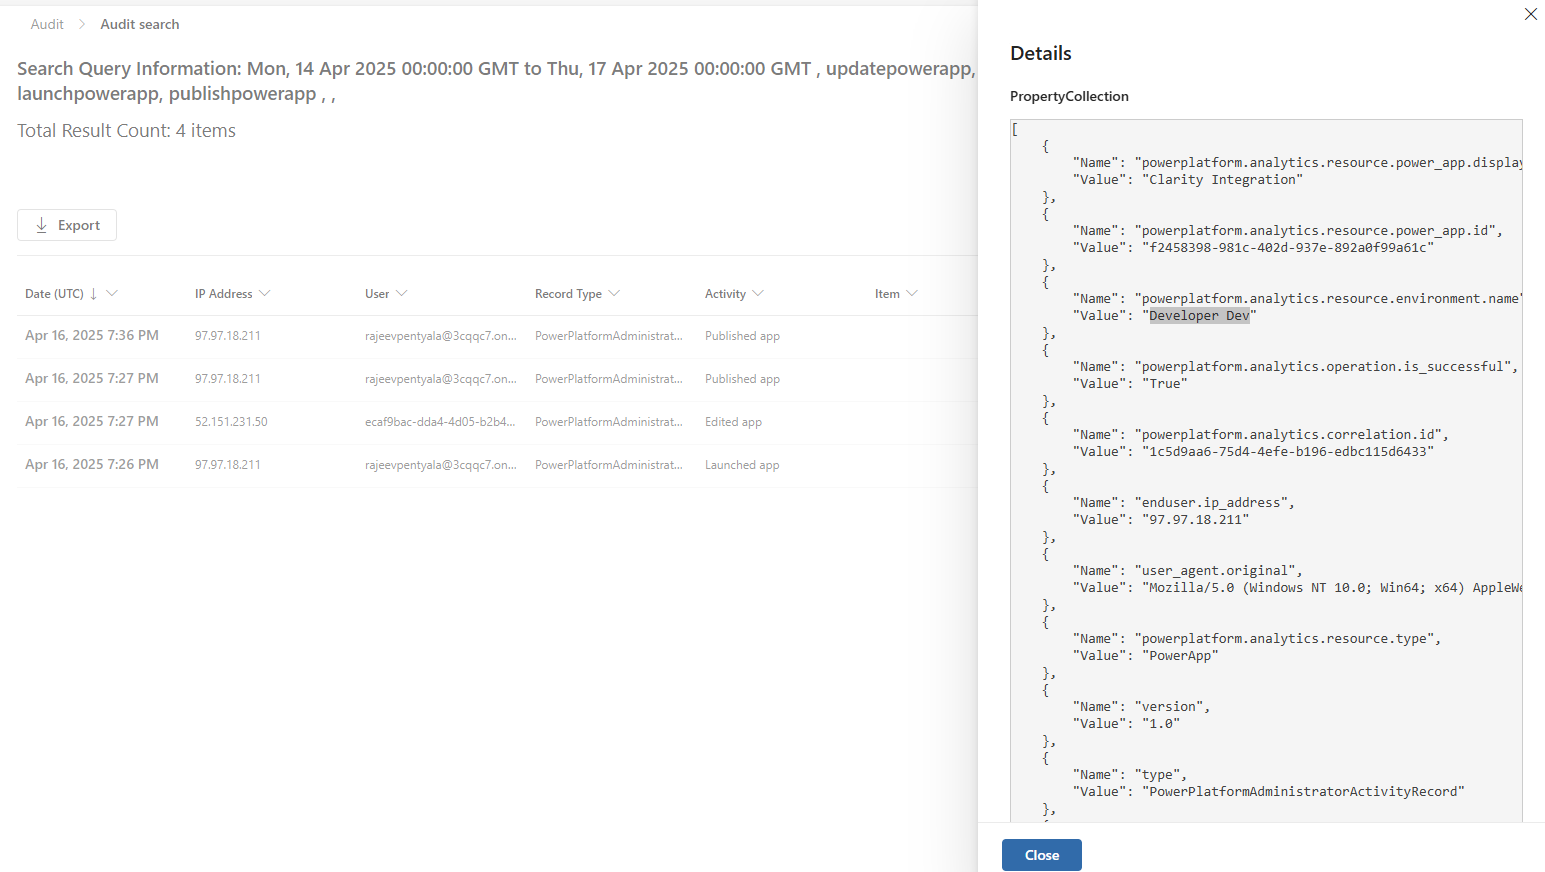Open the User column dropdown
The height and width of the screenshot is (872, 1545).
[402, 293]
